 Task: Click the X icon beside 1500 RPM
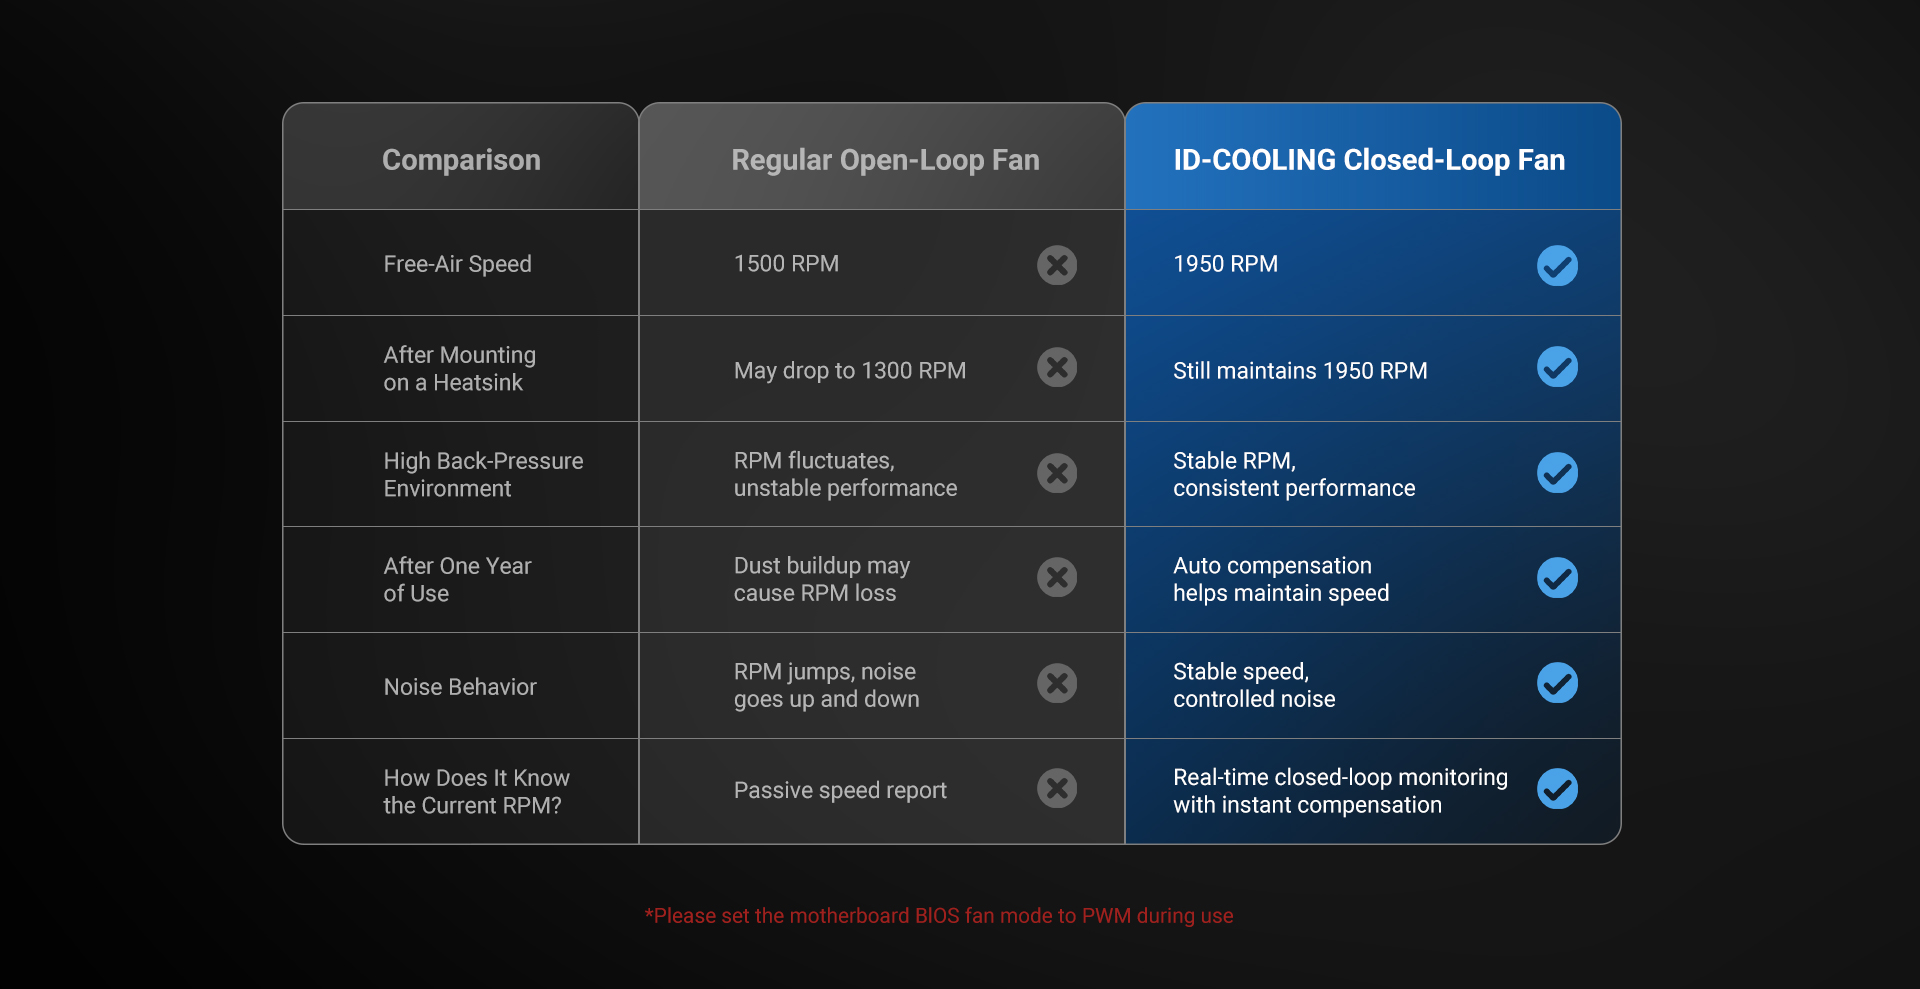pyautogui.click(x=1057, y=265)
